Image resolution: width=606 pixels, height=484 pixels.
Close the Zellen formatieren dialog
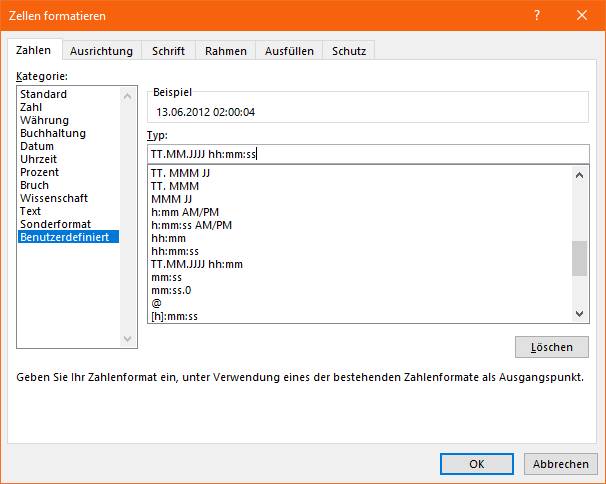click(x=582, y=15)
